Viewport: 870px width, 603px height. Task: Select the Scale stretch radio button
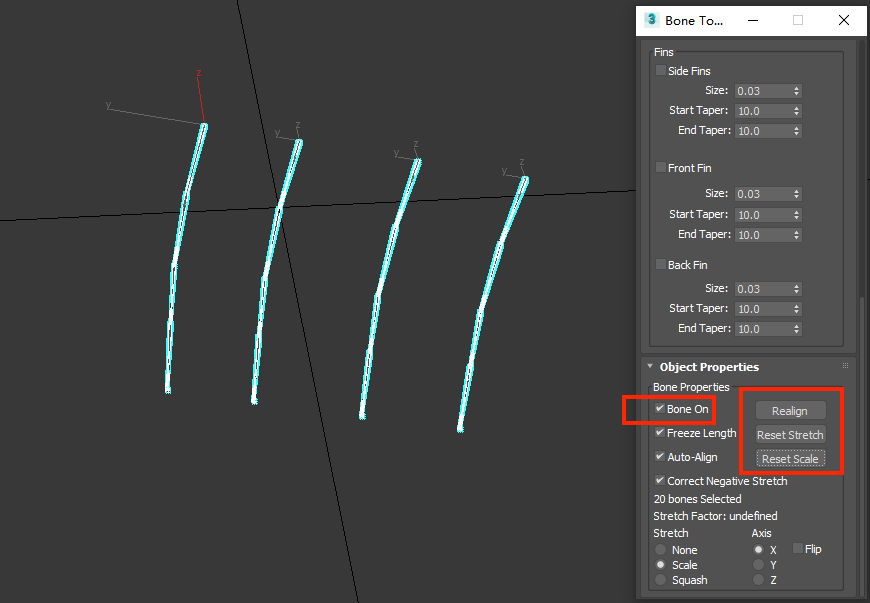[660, 565]
